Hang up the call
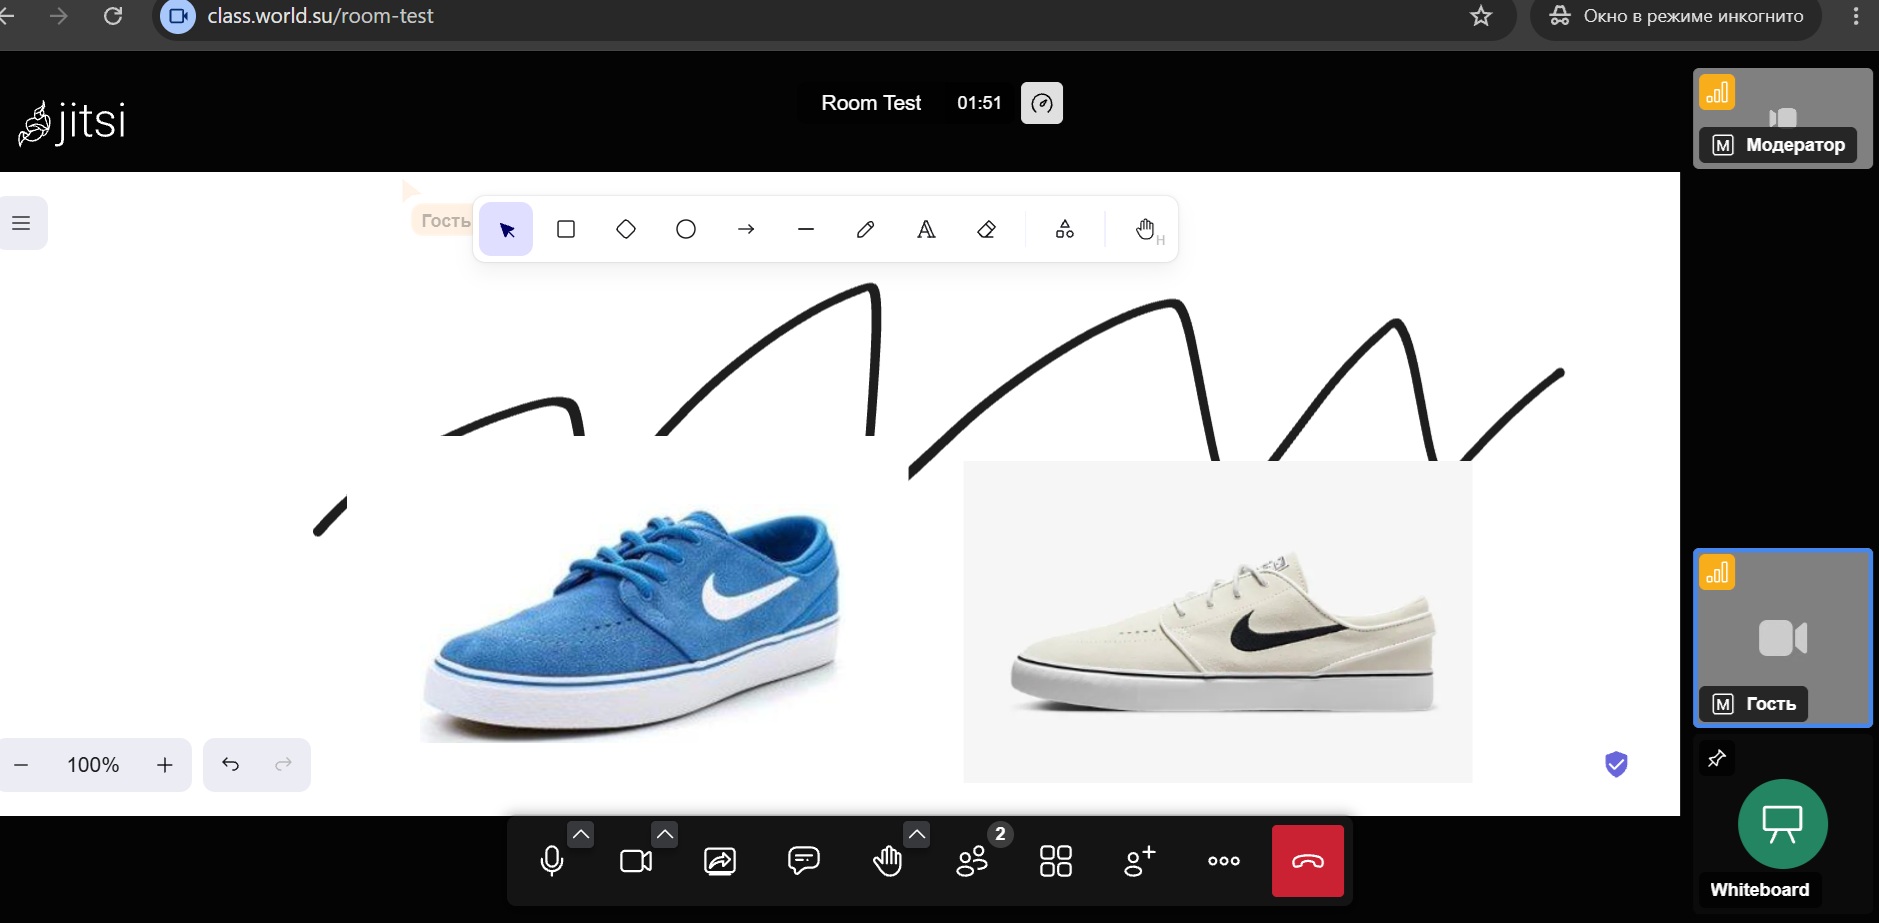1879x923 pixels. pos(1308,861)
